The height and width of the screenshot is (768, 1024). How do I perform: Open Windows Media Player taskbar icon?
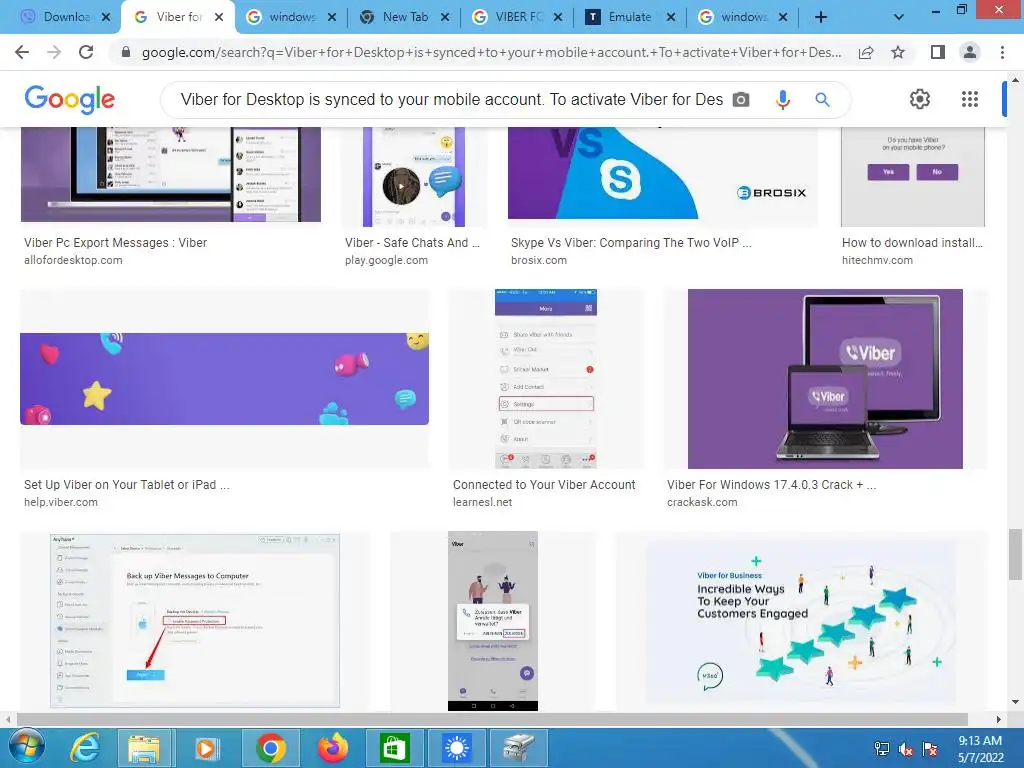tap(206, 748)
